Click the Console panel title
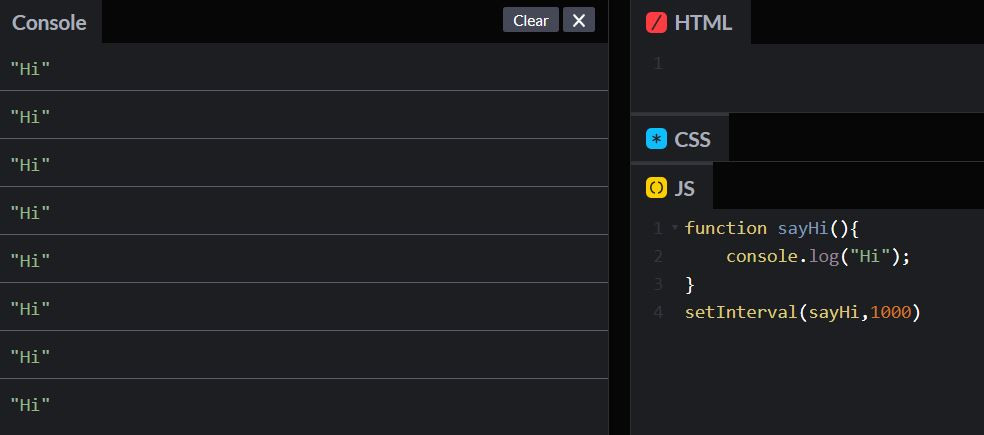 click(x=49, y=22)
